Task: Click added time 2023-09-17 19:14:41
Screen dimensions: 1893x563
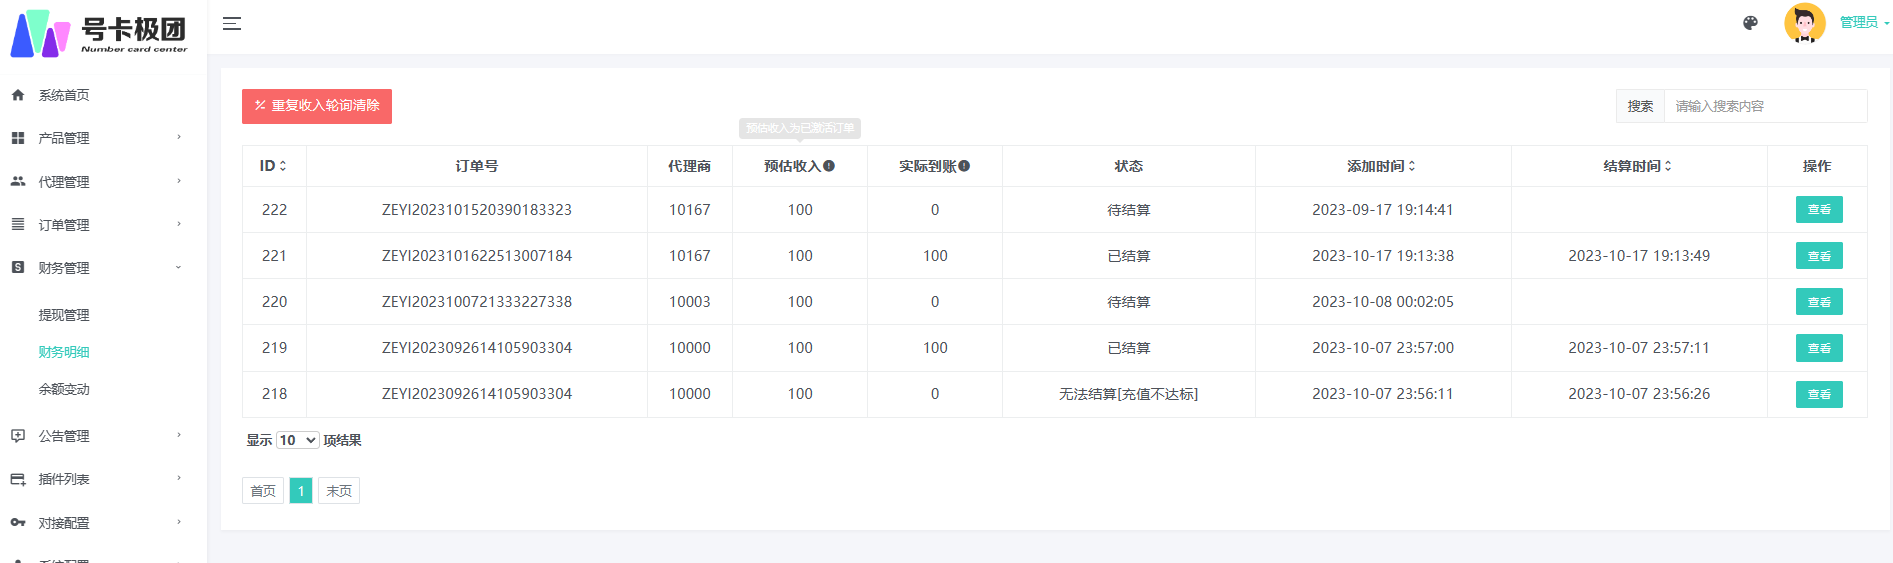Action: pyautogui.click(x=1383, y=210)
